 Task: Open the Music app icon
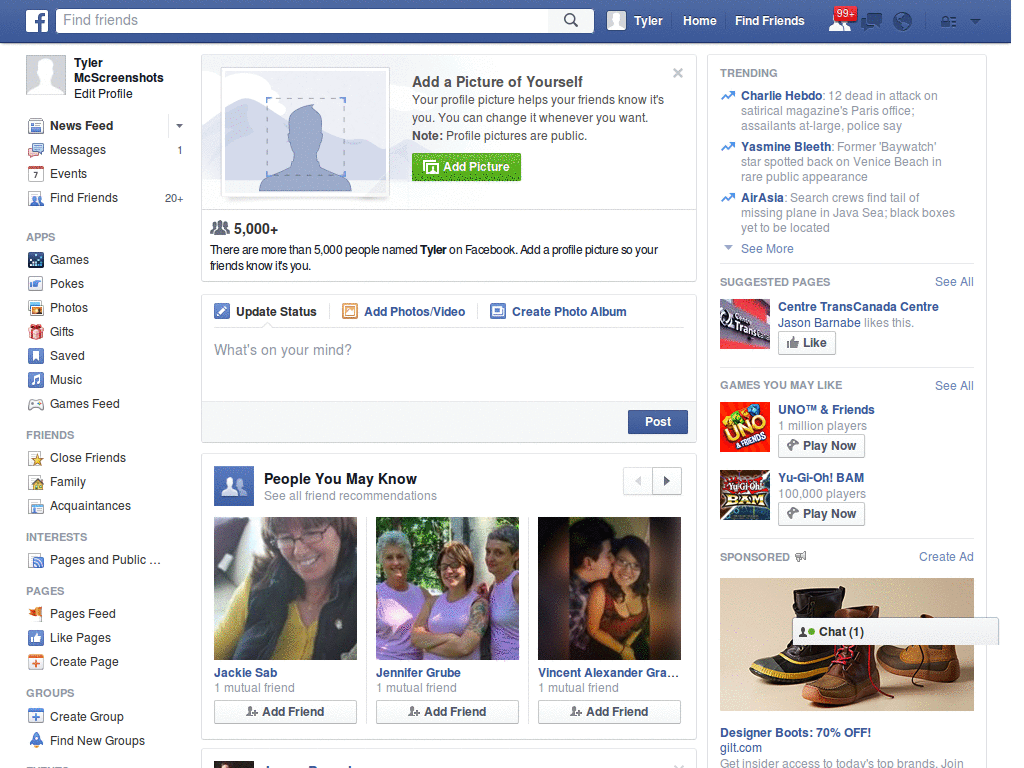36,380
